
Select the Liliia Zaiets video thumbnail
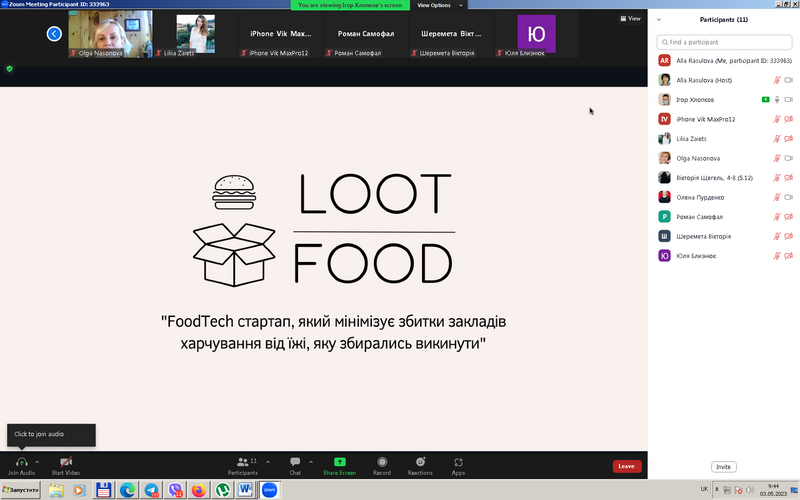click(195, 34)
